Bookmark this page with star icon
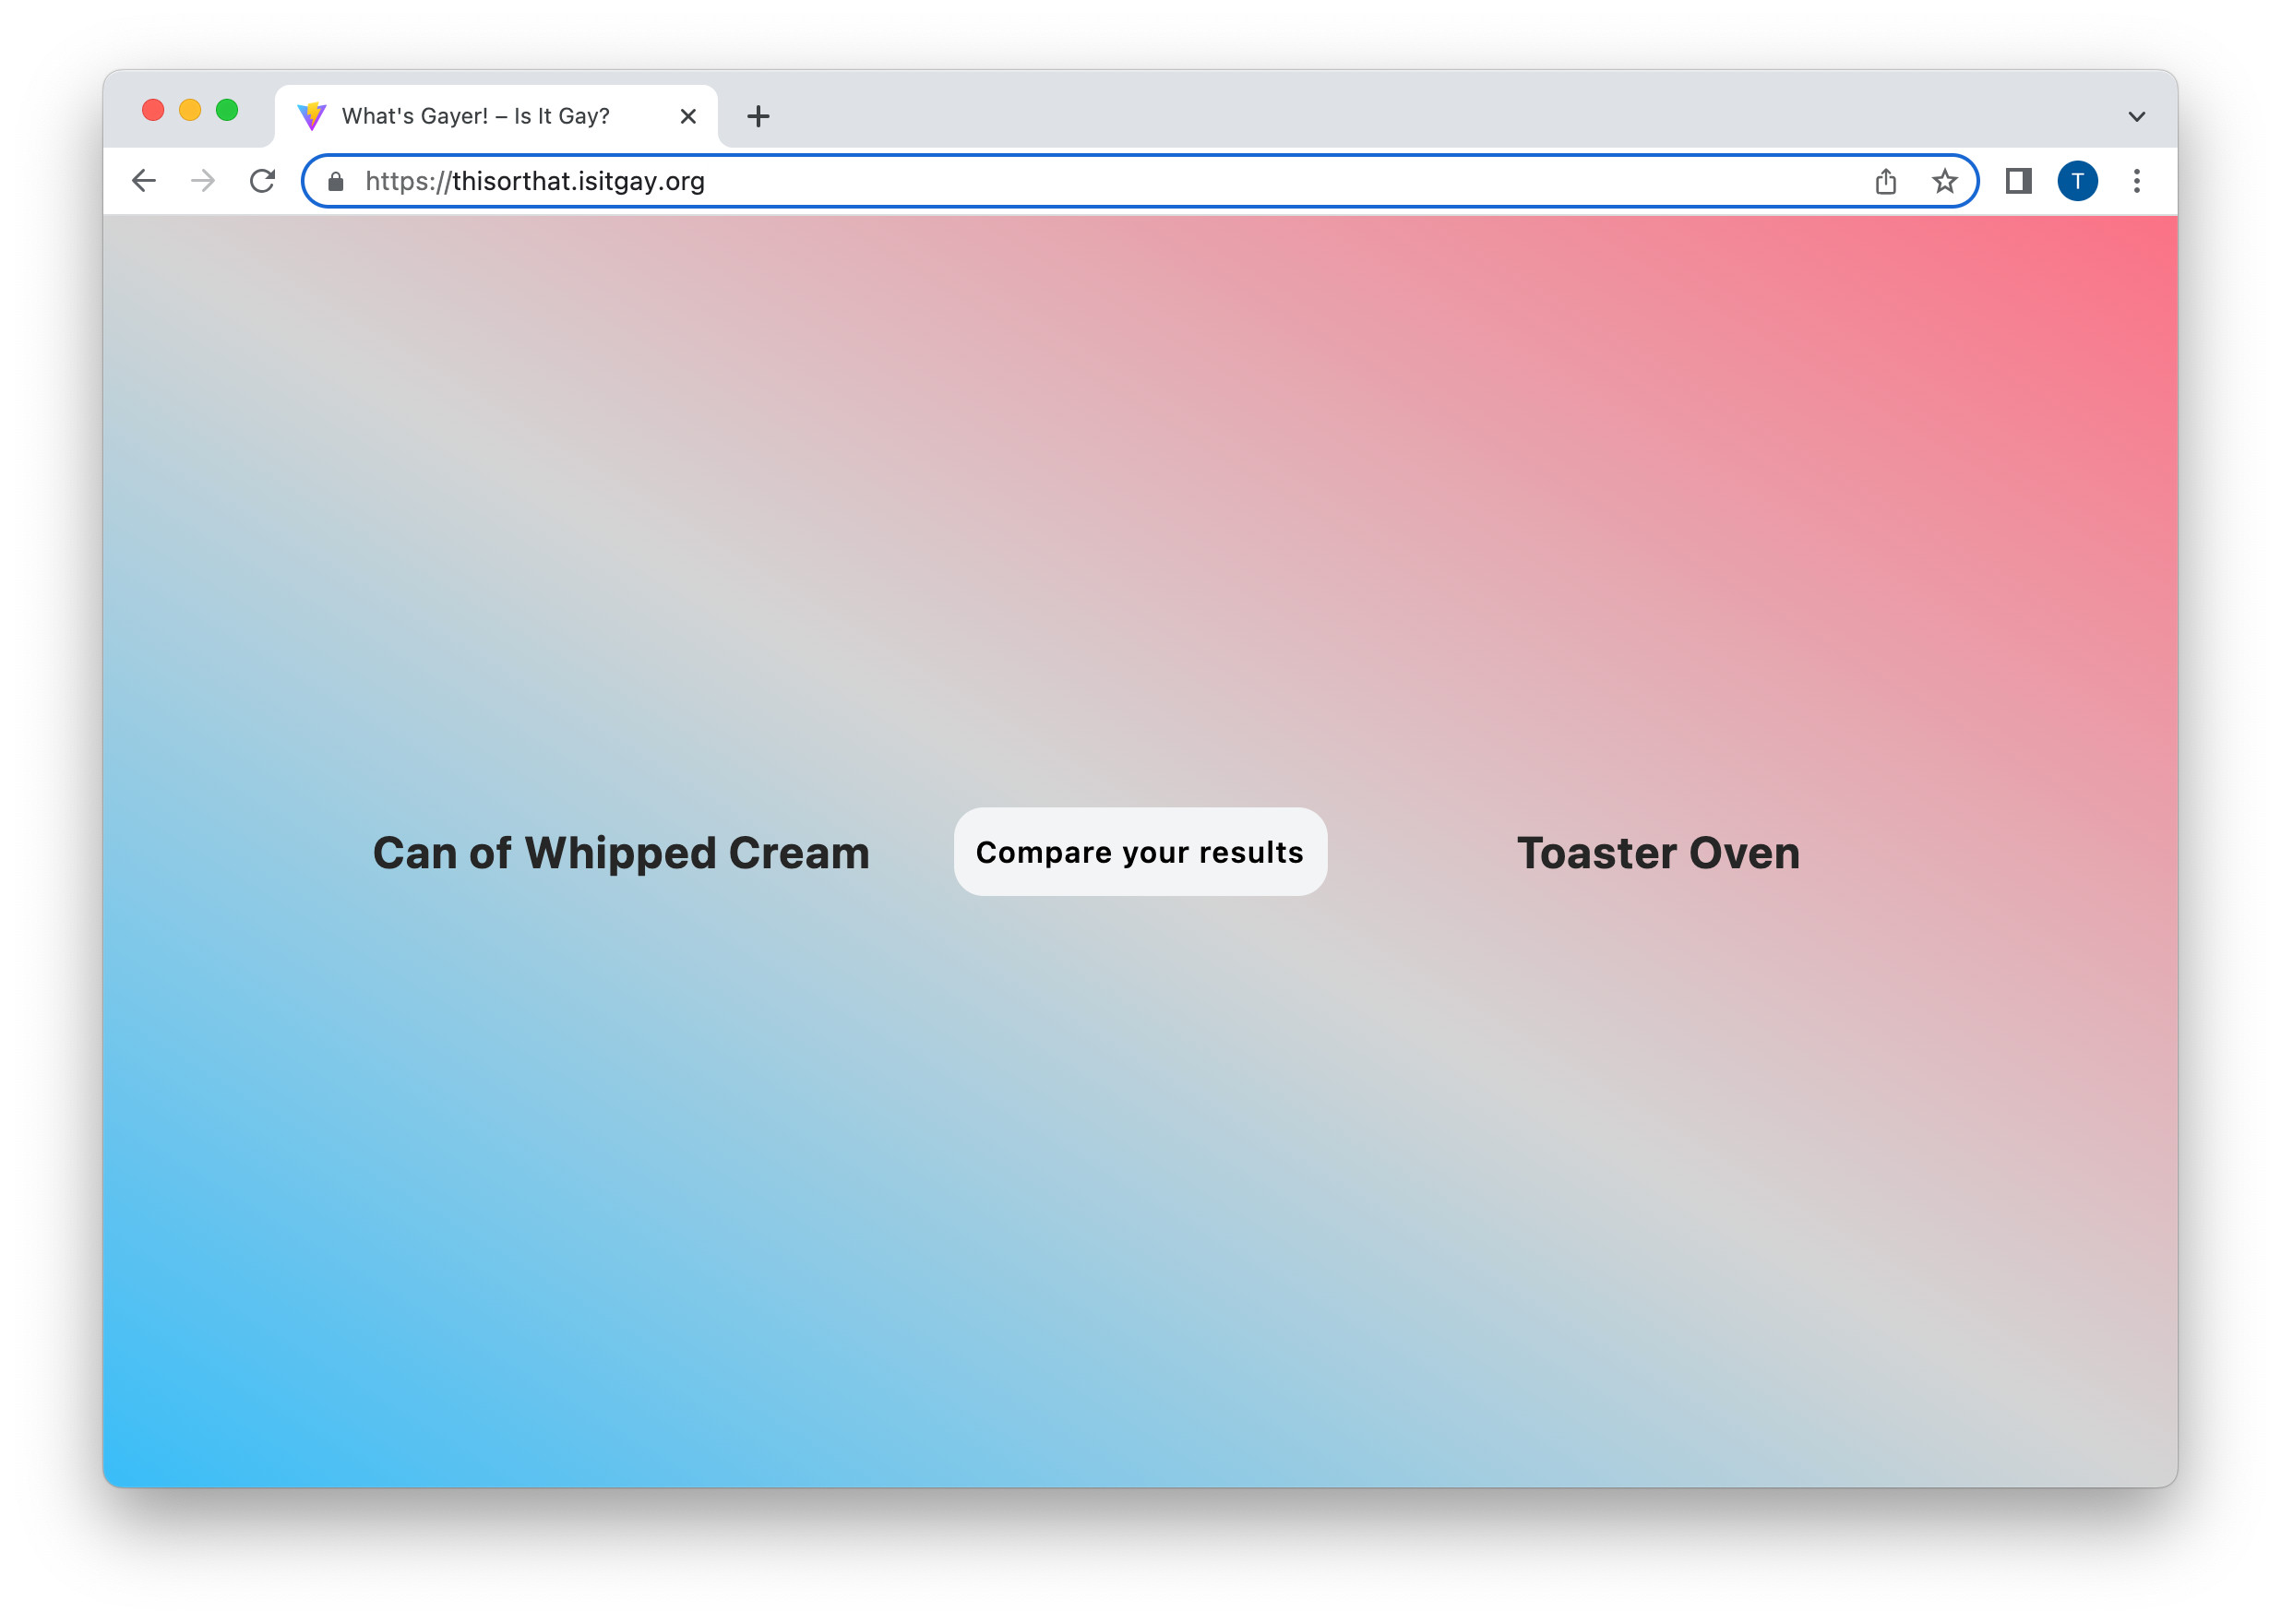This screenshot has width=2281, height=1624. point(1944,181)
